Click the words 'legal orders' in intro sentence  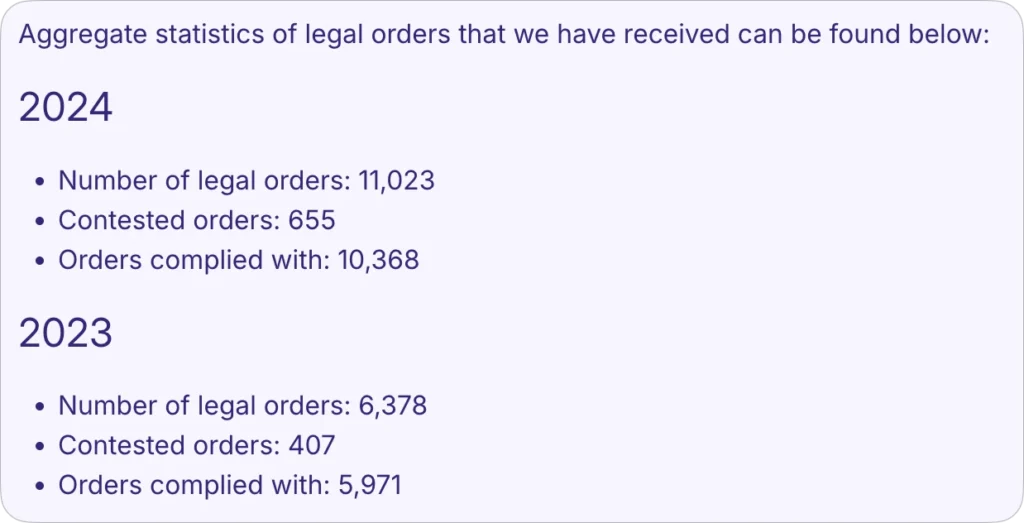tap(379, 34)
